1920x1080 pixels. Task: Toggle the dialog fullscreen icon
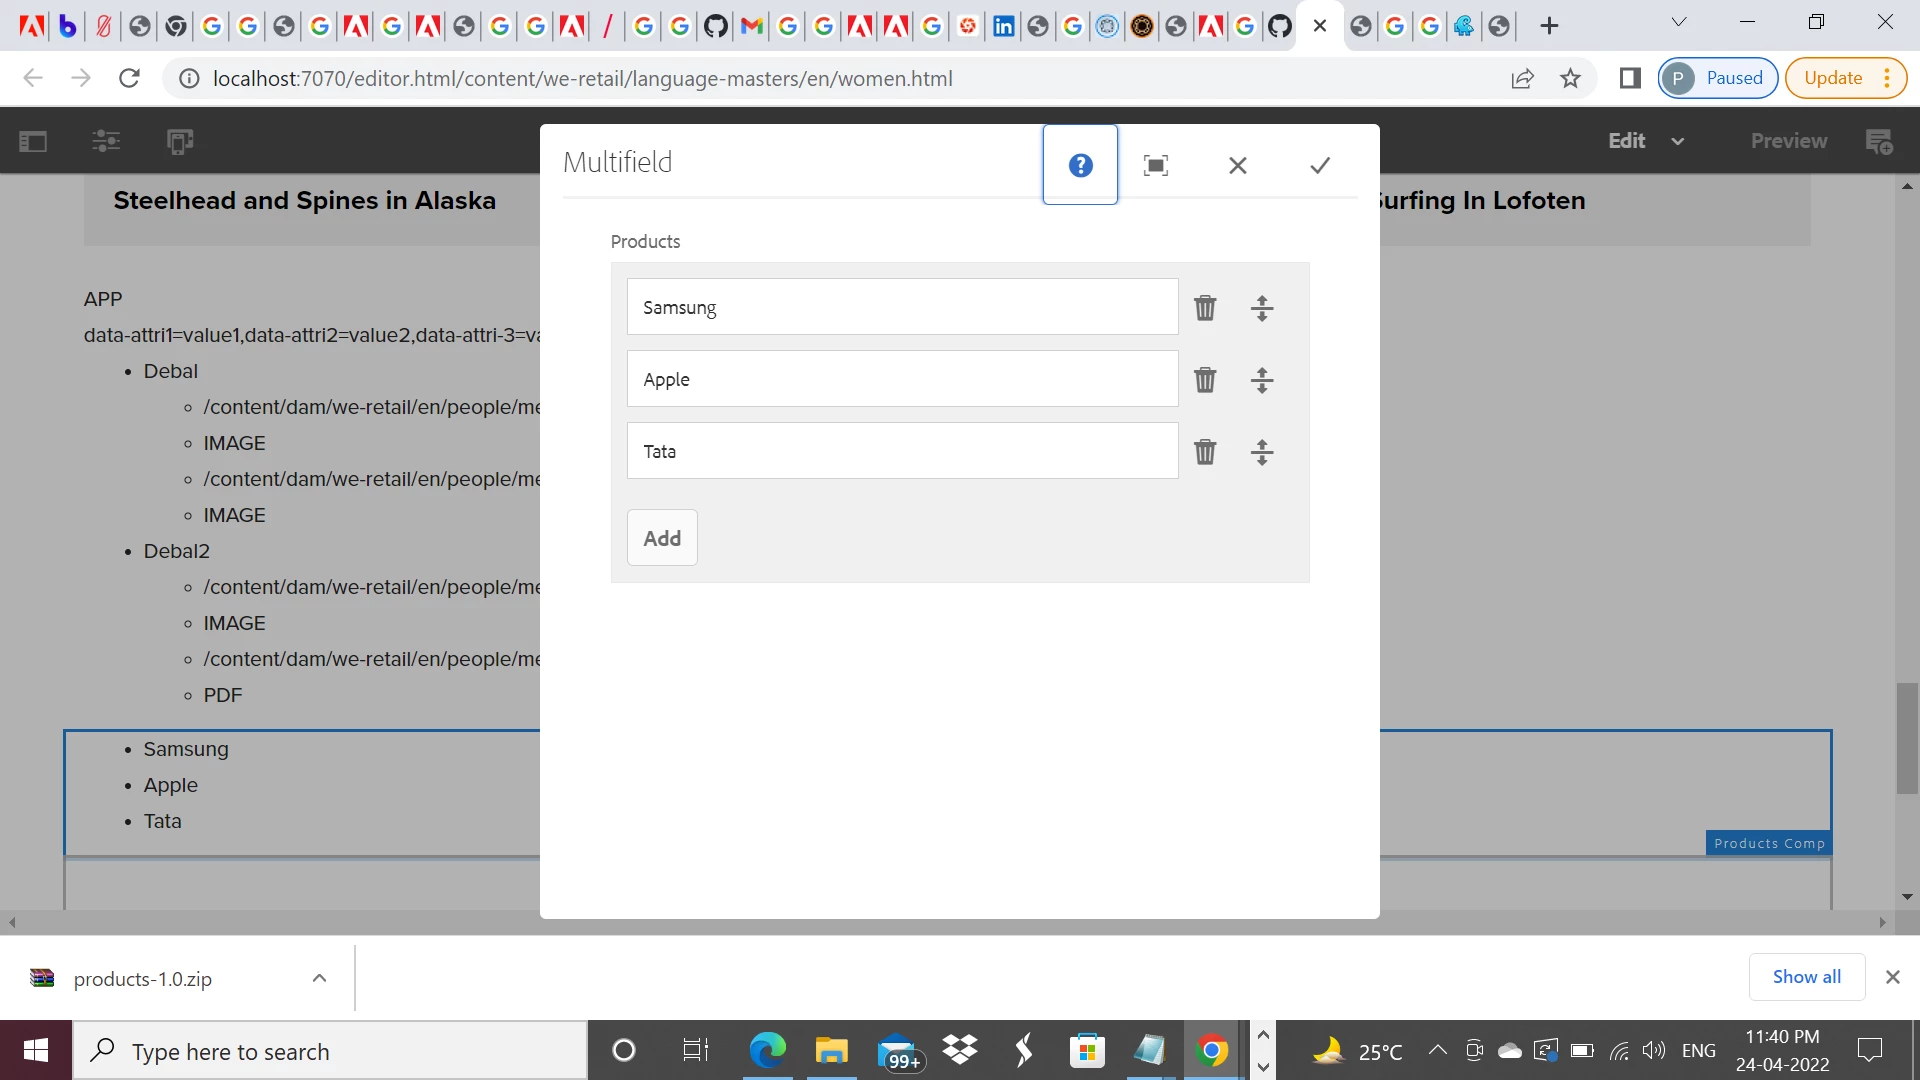tap(1156, 165)
